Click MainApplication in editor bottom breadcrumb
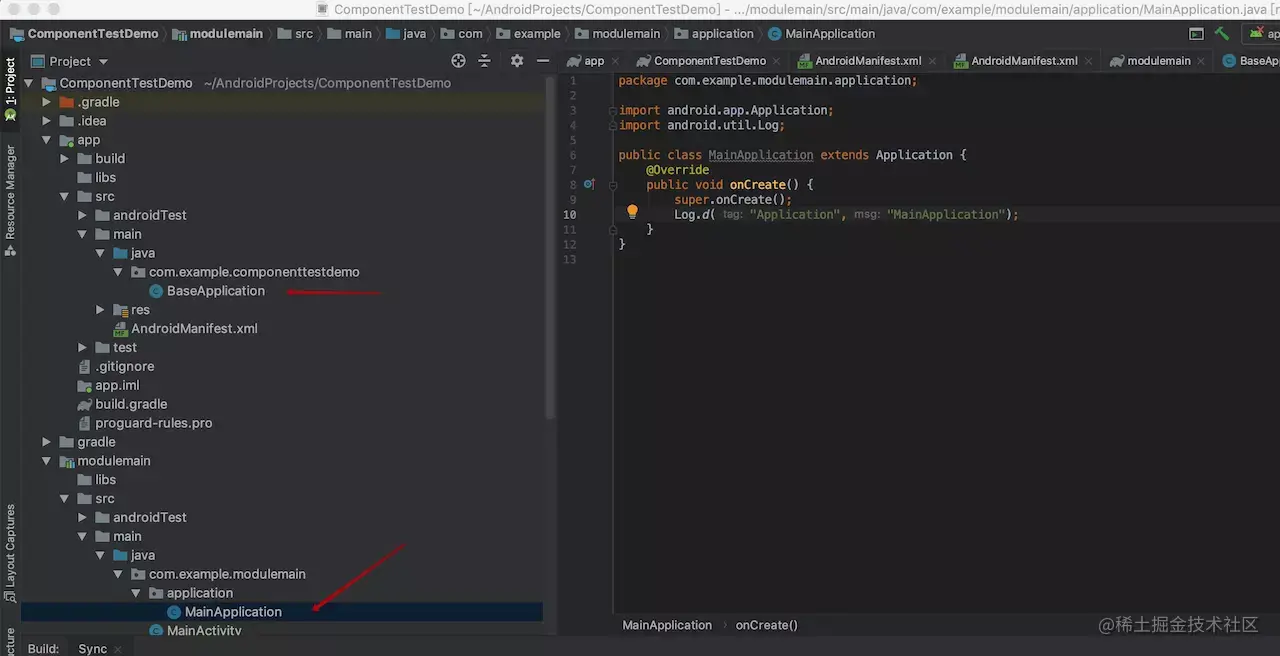The image size is (1280, 656). click(667, 625)
